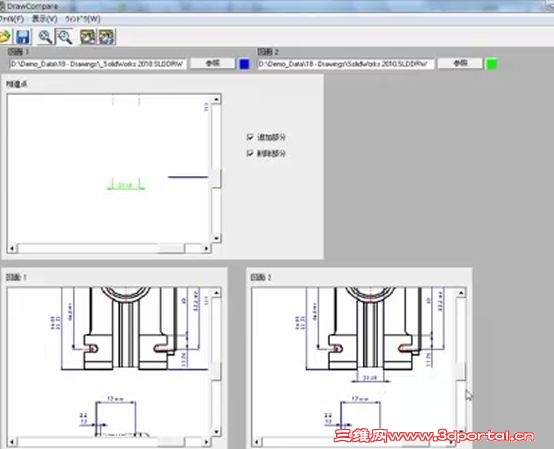The height and width of the screenshot is (449, 554).
Task: Click the lower 図面 1 horizontal scrollbar thumb
Action: (x=171, y=442)
